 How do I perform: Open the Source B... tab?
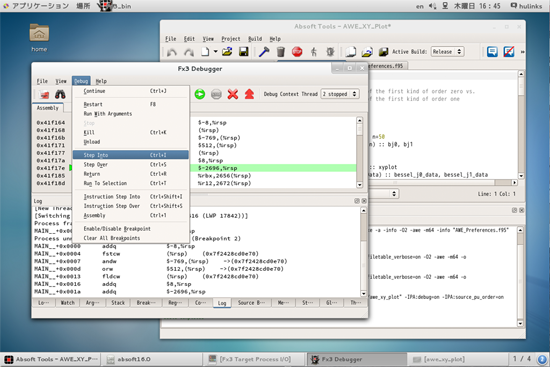pyautogui.click(x=251, y=303)
